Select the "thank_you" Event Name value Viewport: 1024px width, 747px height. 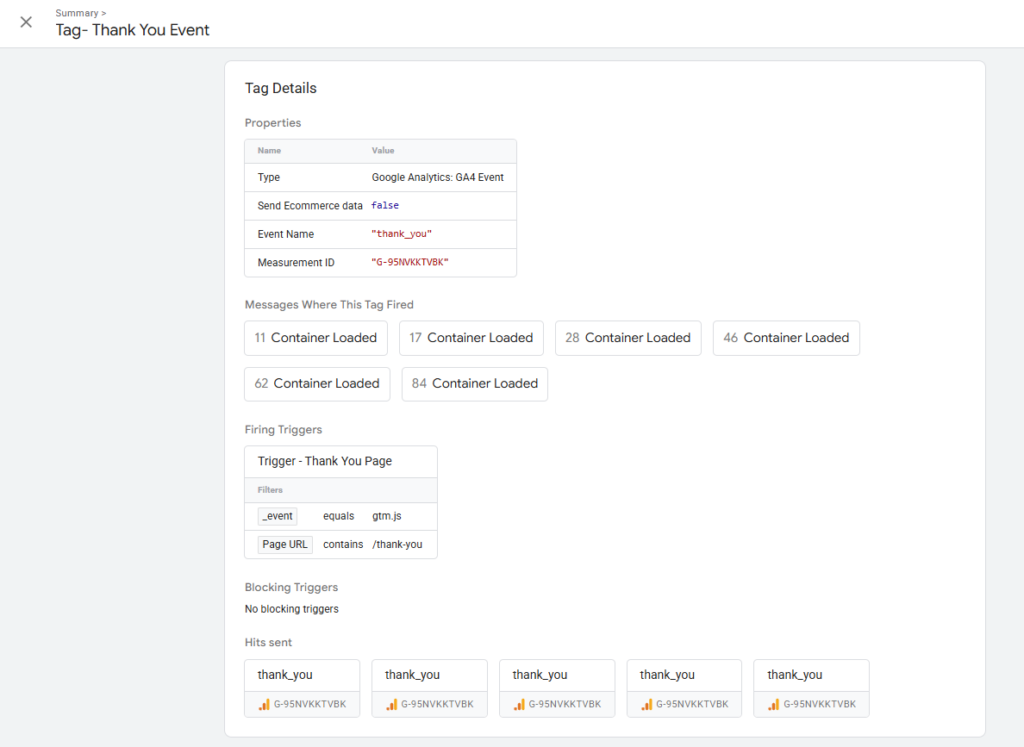click(402, 234)
